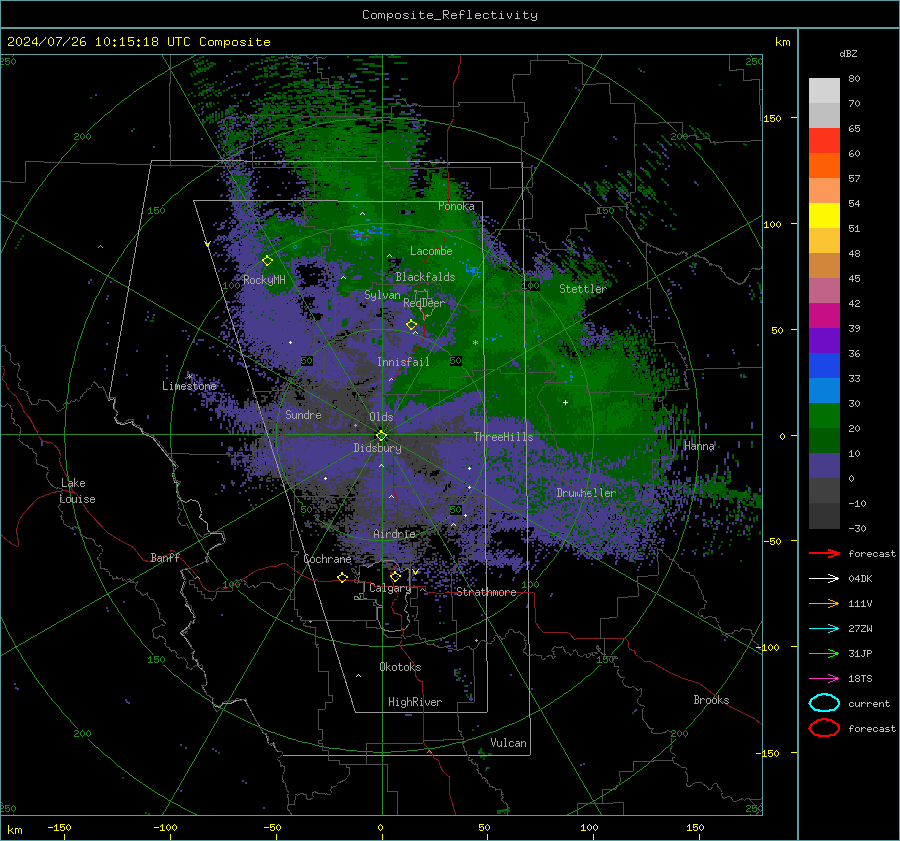900x841 pixels.
Task: Click the bright blue echo cell north of Sylvan
Action: pyautogui.click(x=366, y=232)
